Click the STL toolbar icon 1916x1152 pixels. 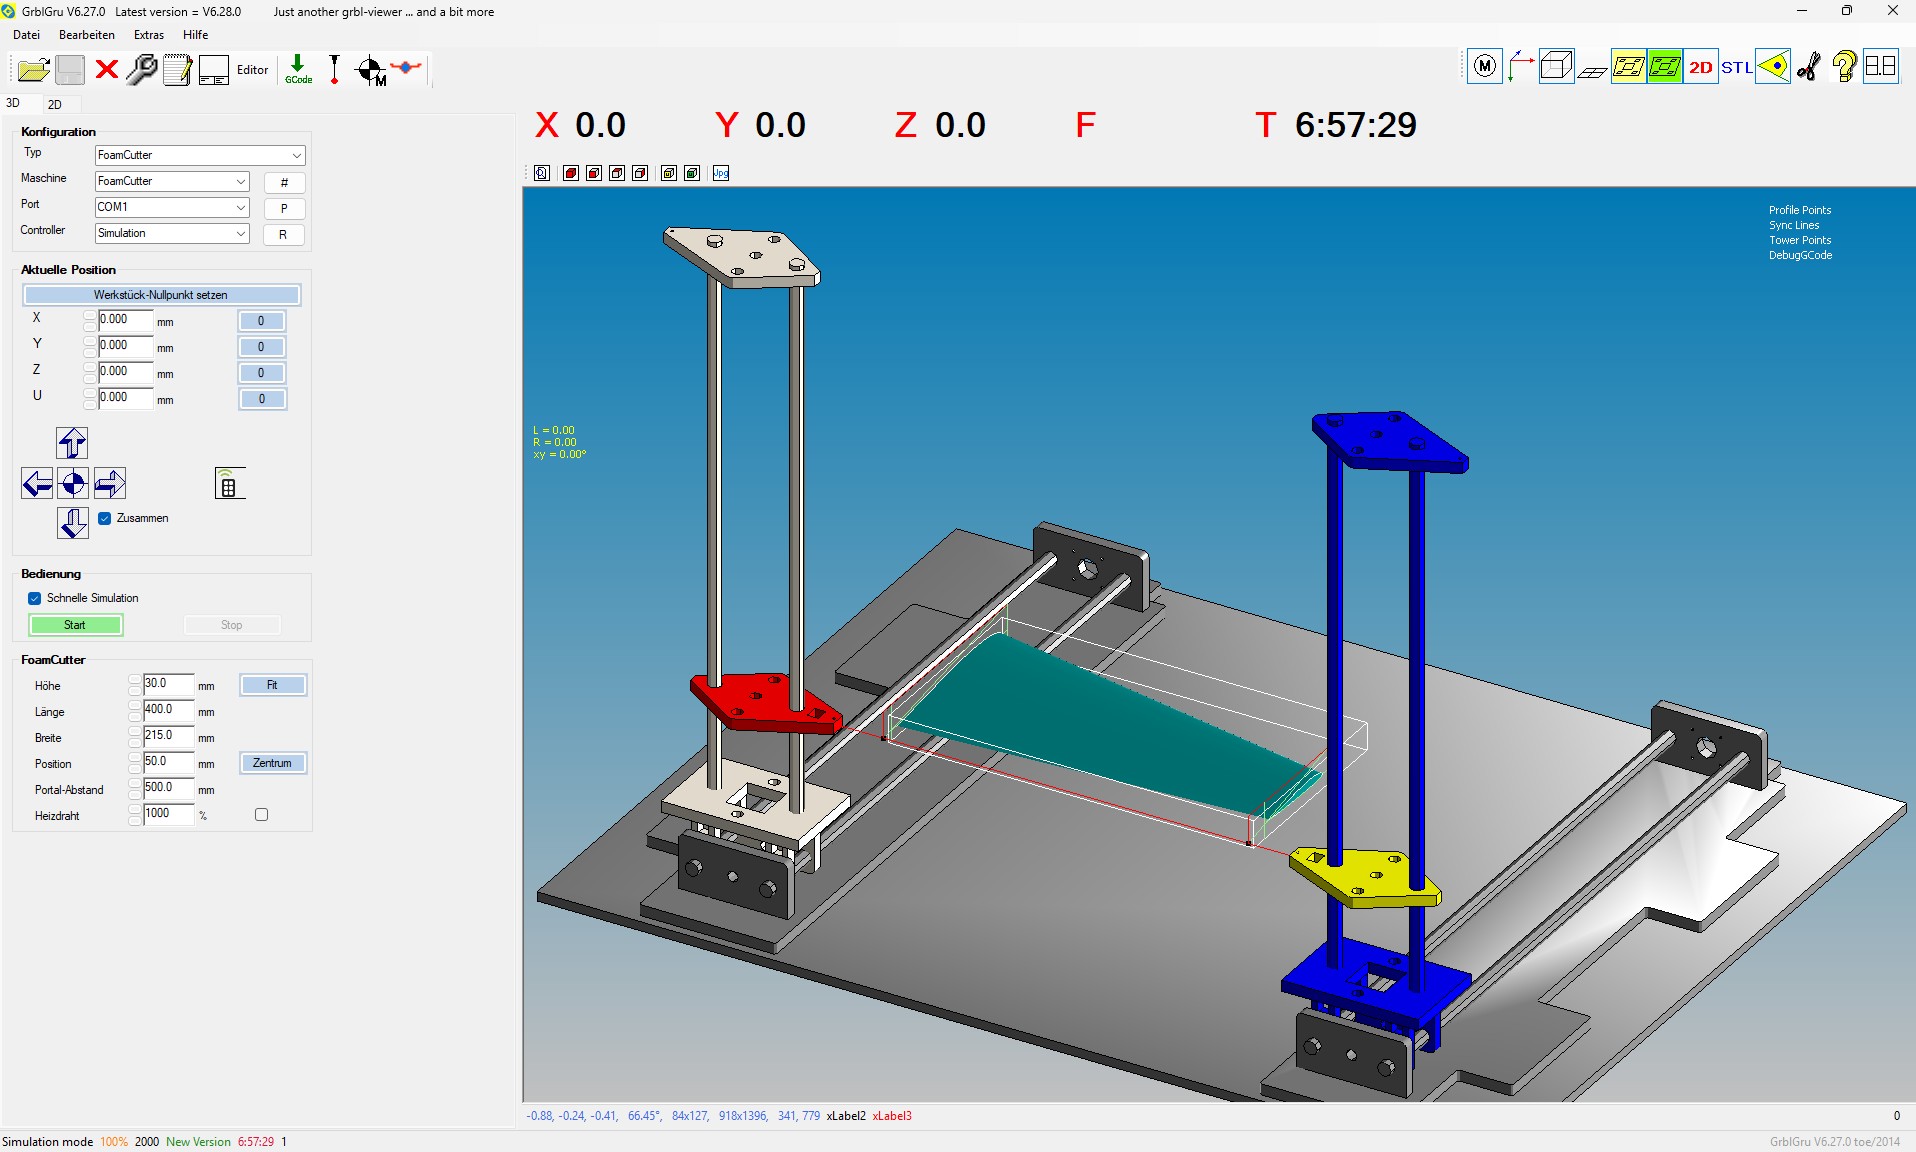point(1736,67)
